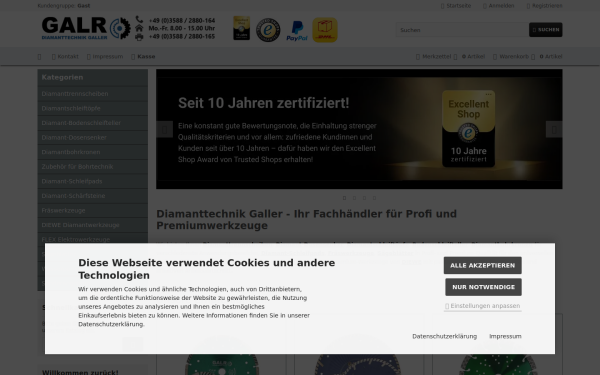Open Fräswerkzeuge category
600x375 pixels.
point(93,210)
